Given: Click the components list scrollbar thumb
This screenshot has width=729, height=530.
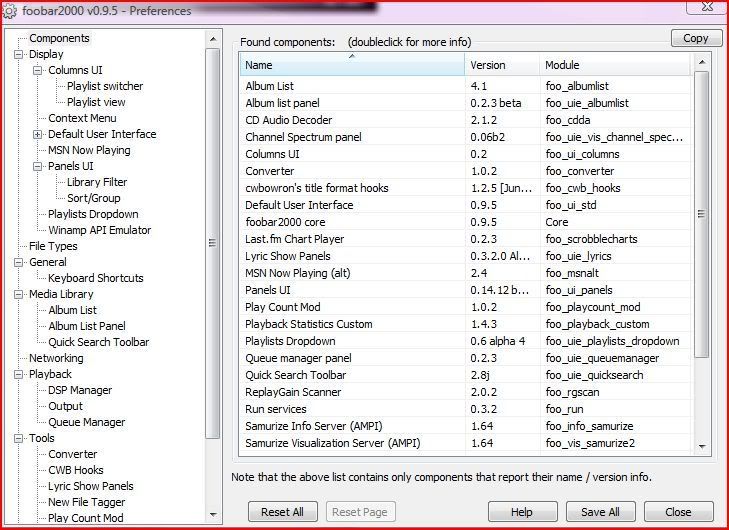Looking at the screenshot, I should coord(702,214).
